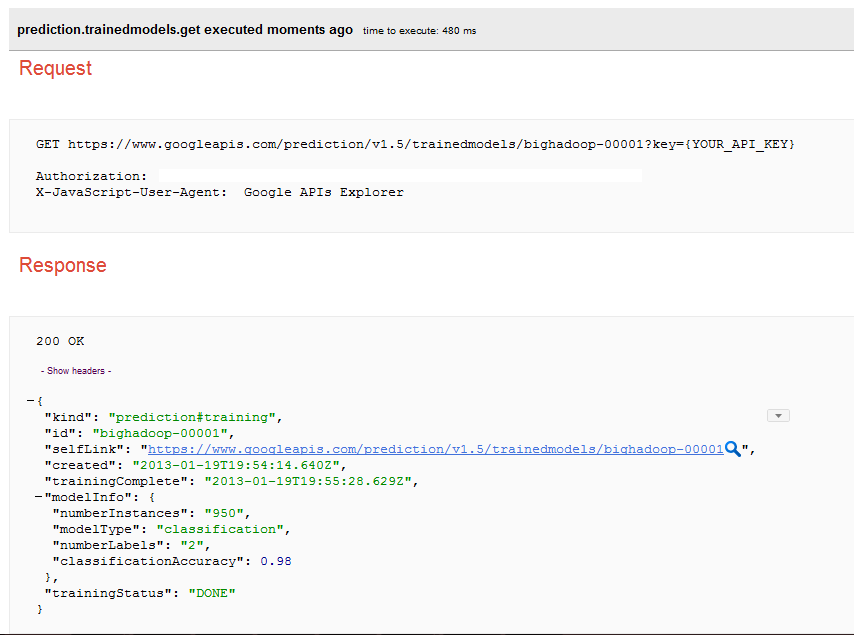Click the red Response section heading

coord(62,265)
